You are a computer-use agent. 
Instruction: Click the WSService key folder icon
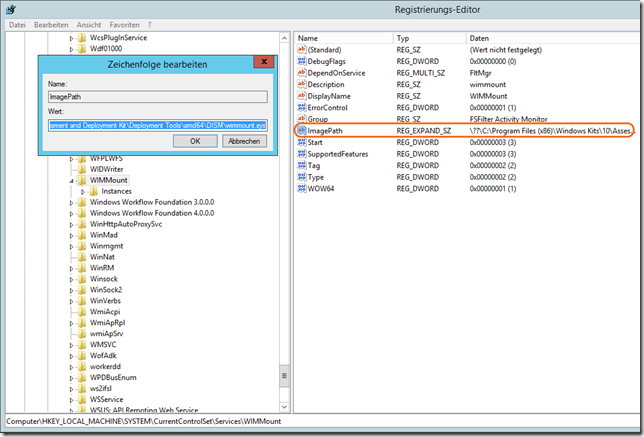[83, 399]
